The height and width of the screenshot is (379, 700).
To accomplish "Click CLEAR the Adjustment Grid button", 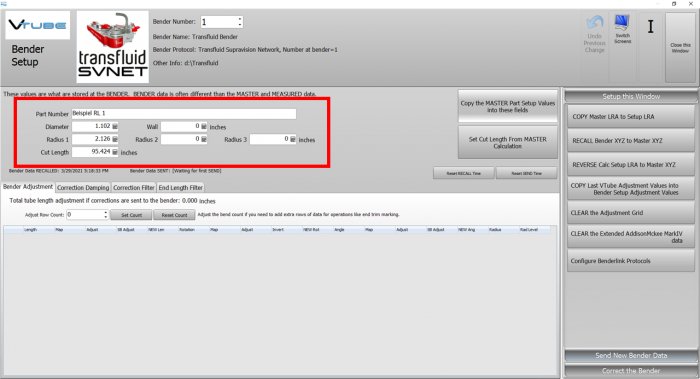I will click(x=631, y=213).
